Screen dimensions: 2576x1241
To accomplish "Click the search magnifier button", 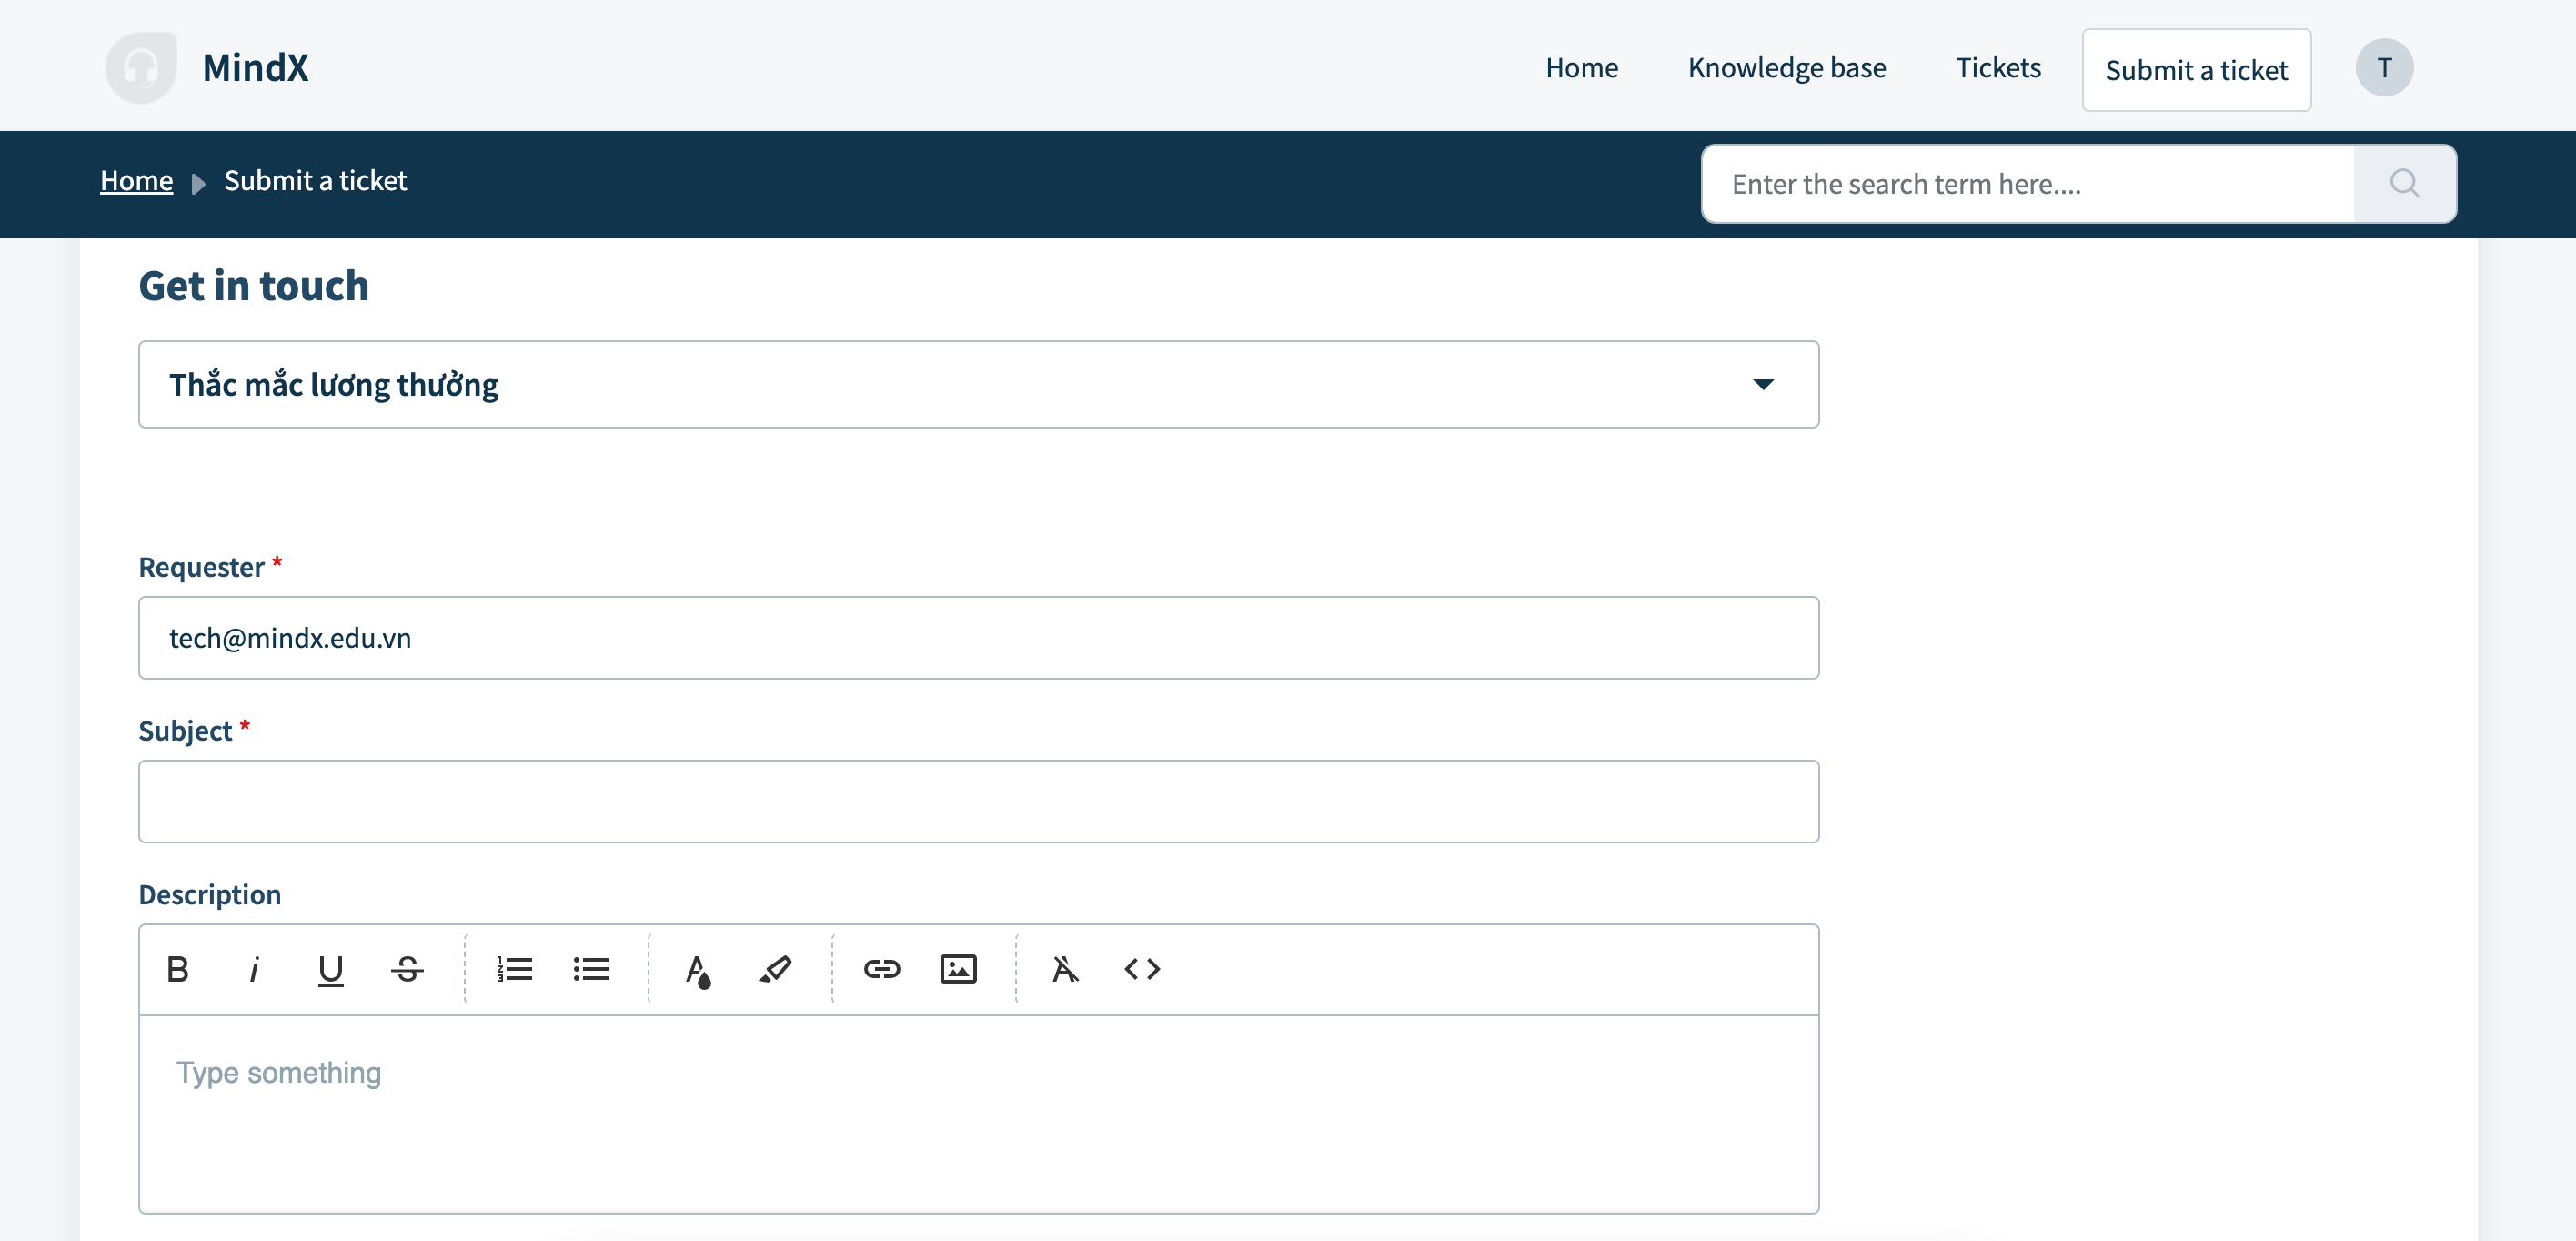I will point(2404,183).
